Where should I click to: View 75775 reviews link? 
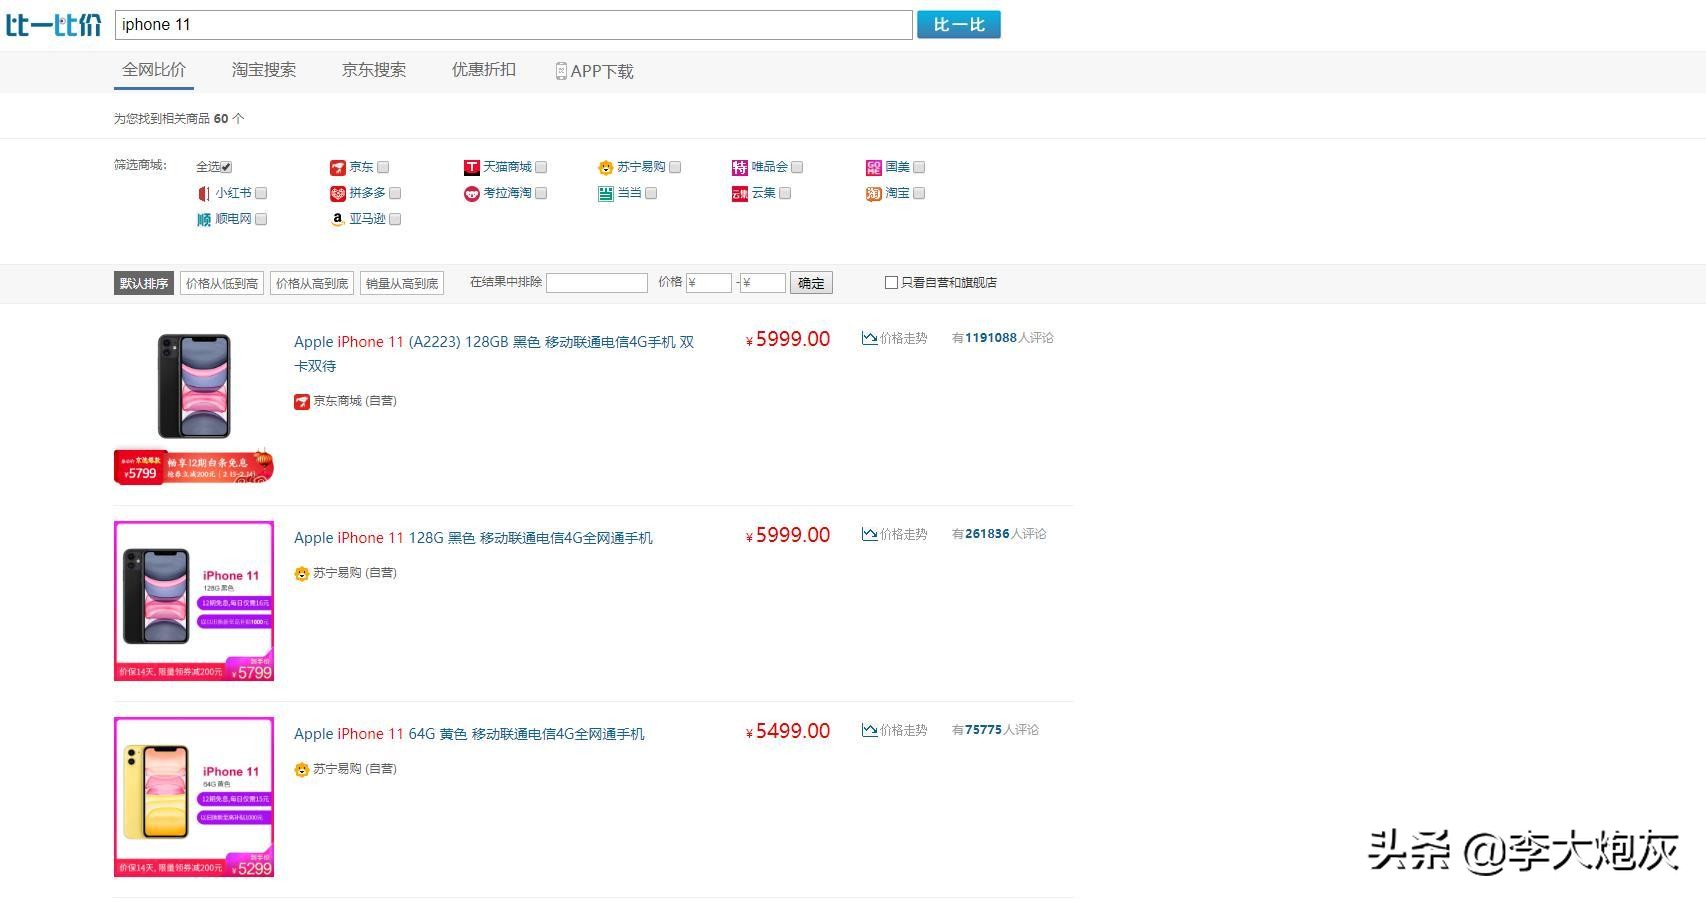995,730
